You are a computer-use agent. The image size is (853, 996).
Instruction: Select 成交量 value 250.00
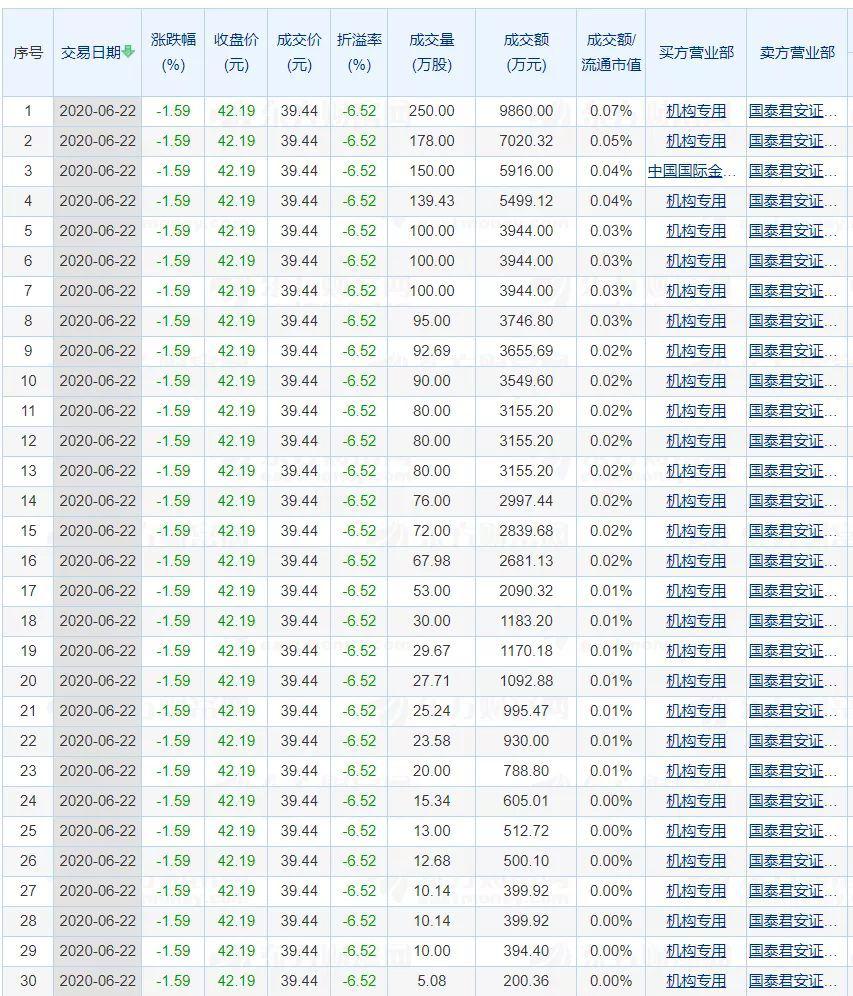[x=431, y=111]
